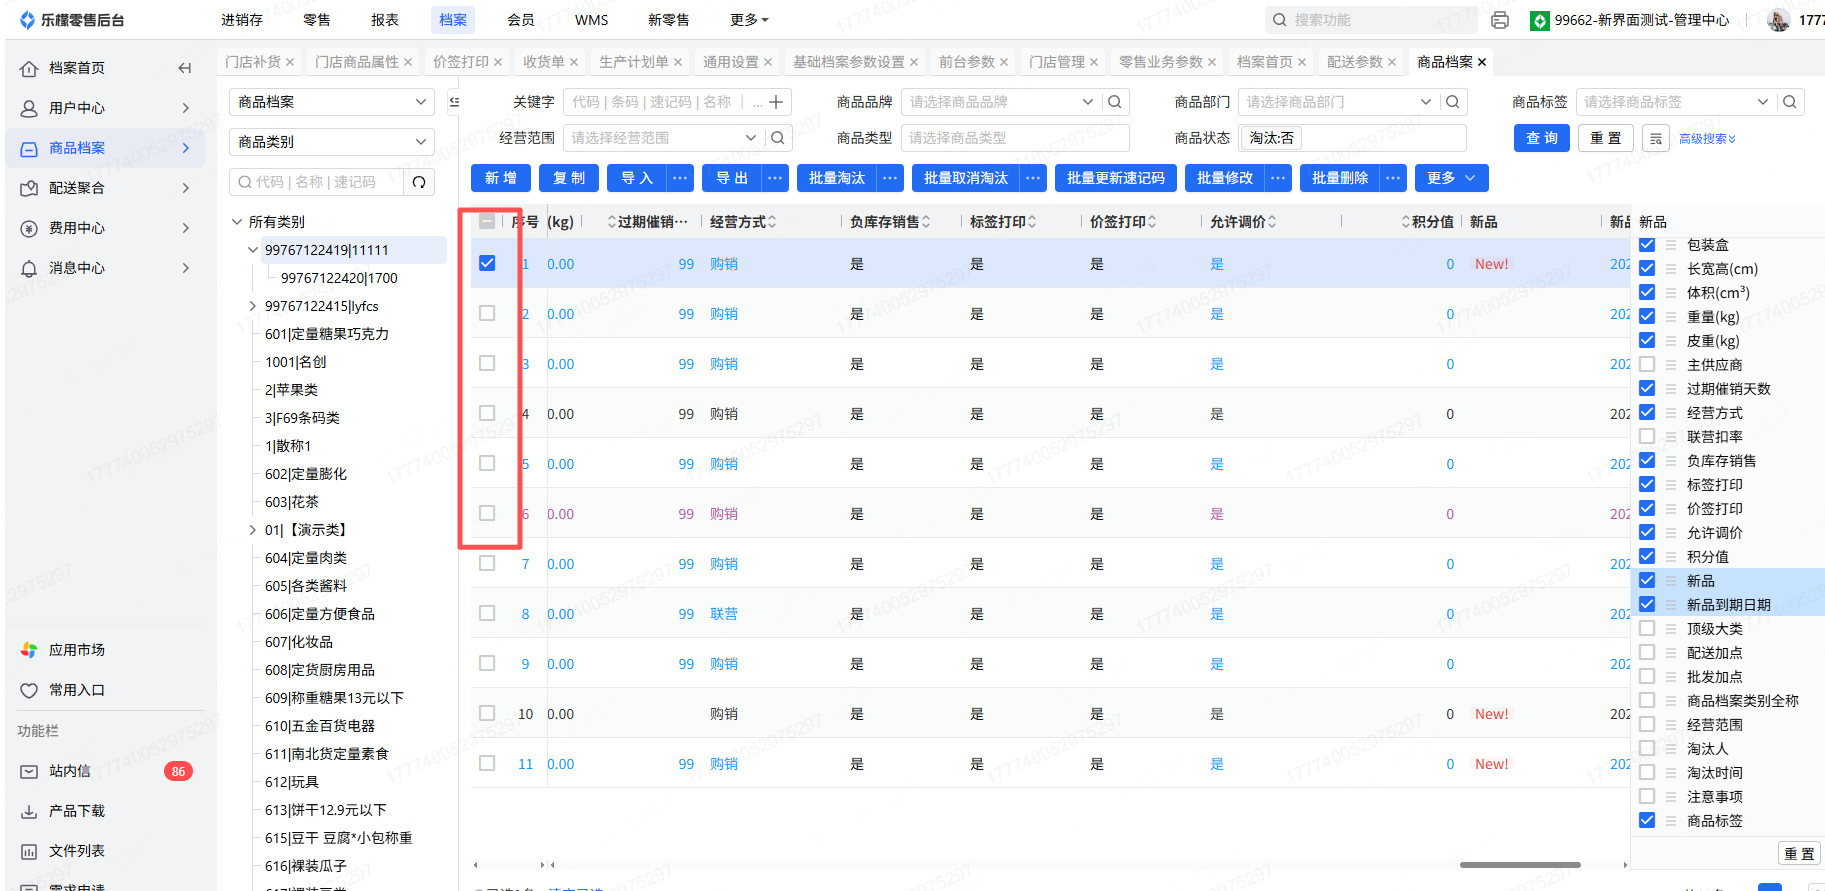The width and height of the screenshot is (1825, 891).
Task: Click the search icon next to 商品品牌
Action: click(1115, 102)
